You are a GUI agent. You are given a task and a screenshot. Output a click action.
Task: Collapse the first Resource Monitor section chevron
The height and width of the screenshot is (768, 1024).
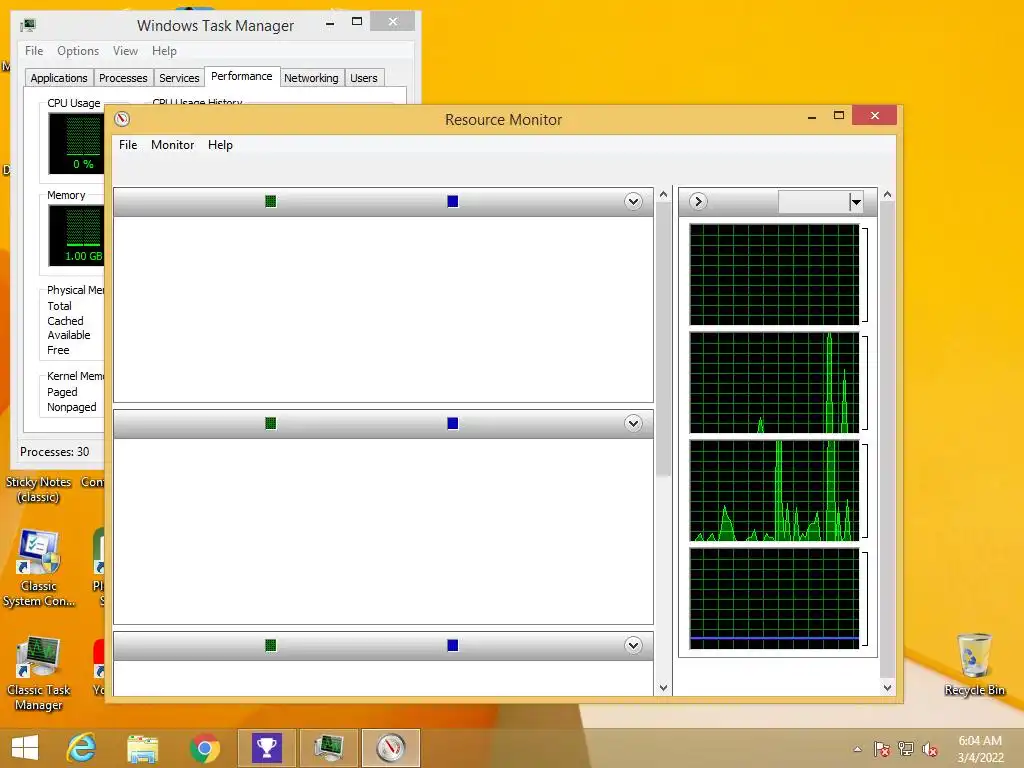click(x=633, y=201)
